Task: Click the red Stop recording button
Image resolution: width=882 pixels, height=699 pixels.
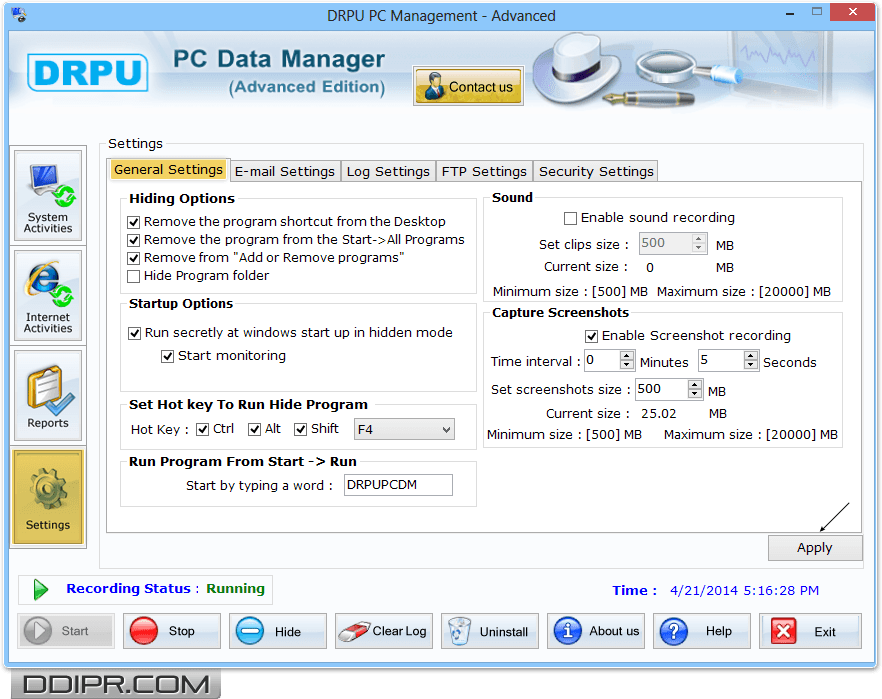Action: [x=172, y=631]
